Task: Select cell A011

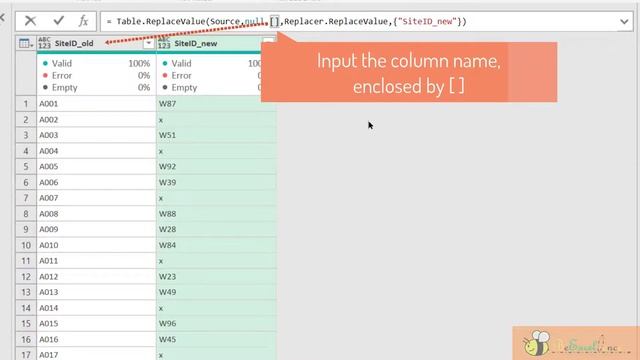Action: (96, 261)
